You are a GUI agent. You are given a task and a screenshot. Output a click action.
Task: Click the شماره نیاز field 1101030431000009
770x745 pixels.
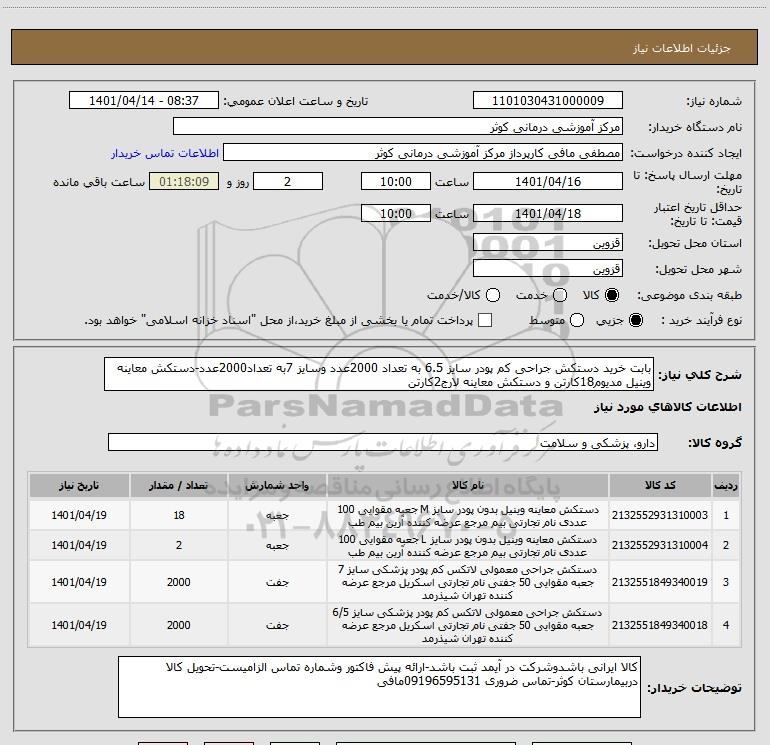[x=548, y=100]
